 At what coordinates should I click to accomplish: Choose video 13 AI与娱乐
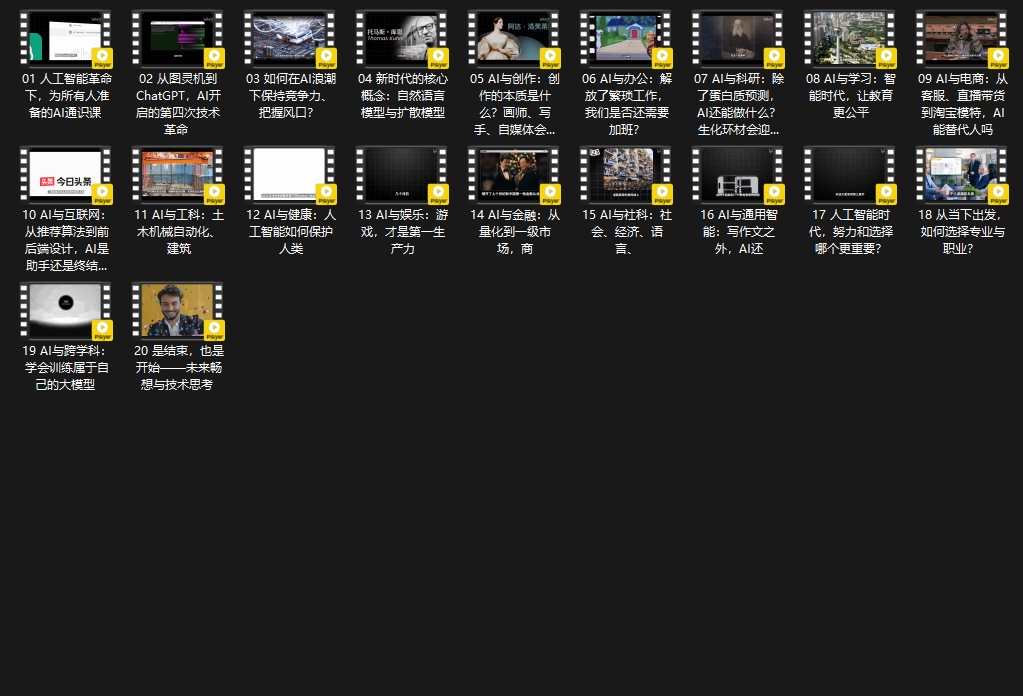click(x=402, y=175)
